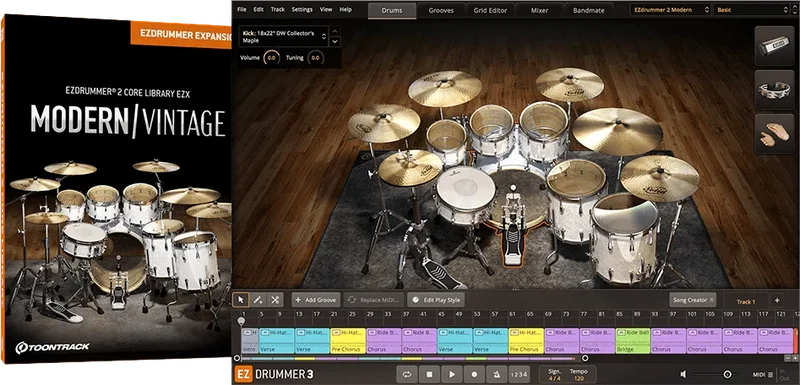Screen dimensions: 800x385
Task: Click the Toontrack logo on box art
Action: [52, 347]
